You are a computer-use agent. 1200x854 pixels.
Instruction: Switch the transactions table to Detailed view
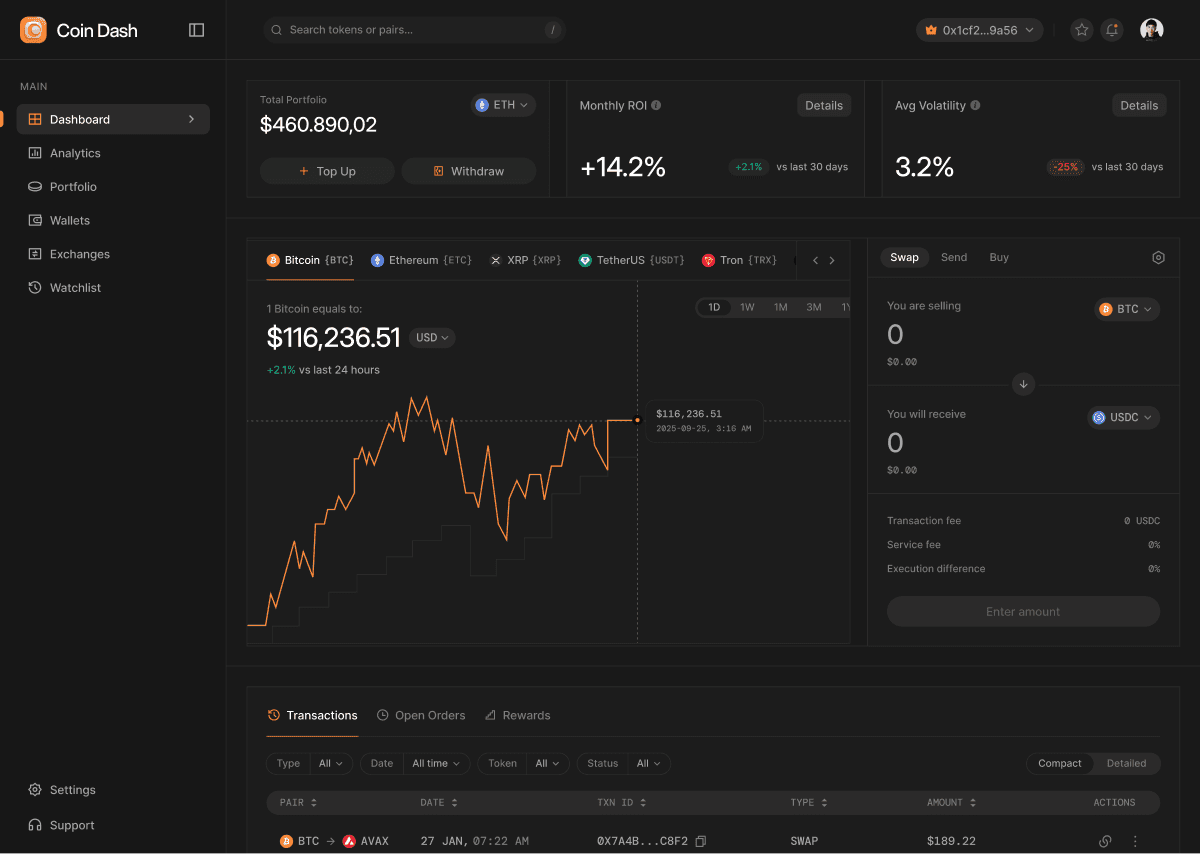[1126, 763]
